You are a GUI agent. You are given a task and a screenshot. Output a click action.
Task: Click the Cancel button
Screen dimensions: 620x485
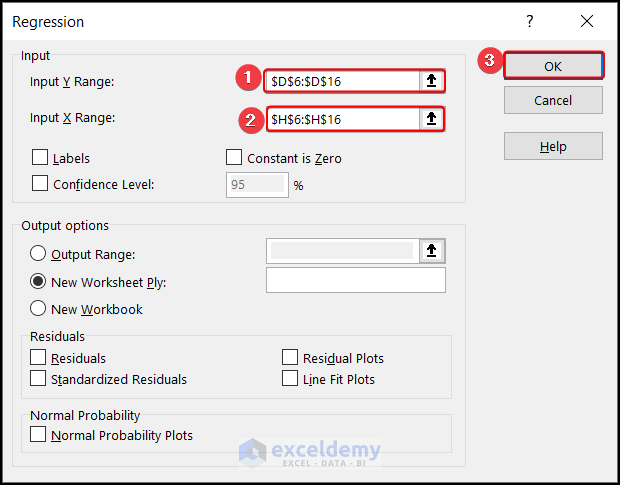point(553,100)
